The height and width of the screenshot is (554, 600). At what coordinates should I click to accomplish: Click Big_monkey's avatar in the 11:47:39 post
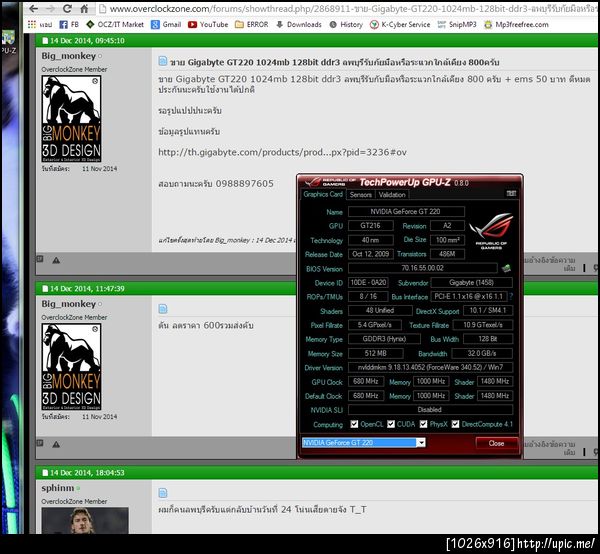72,367
